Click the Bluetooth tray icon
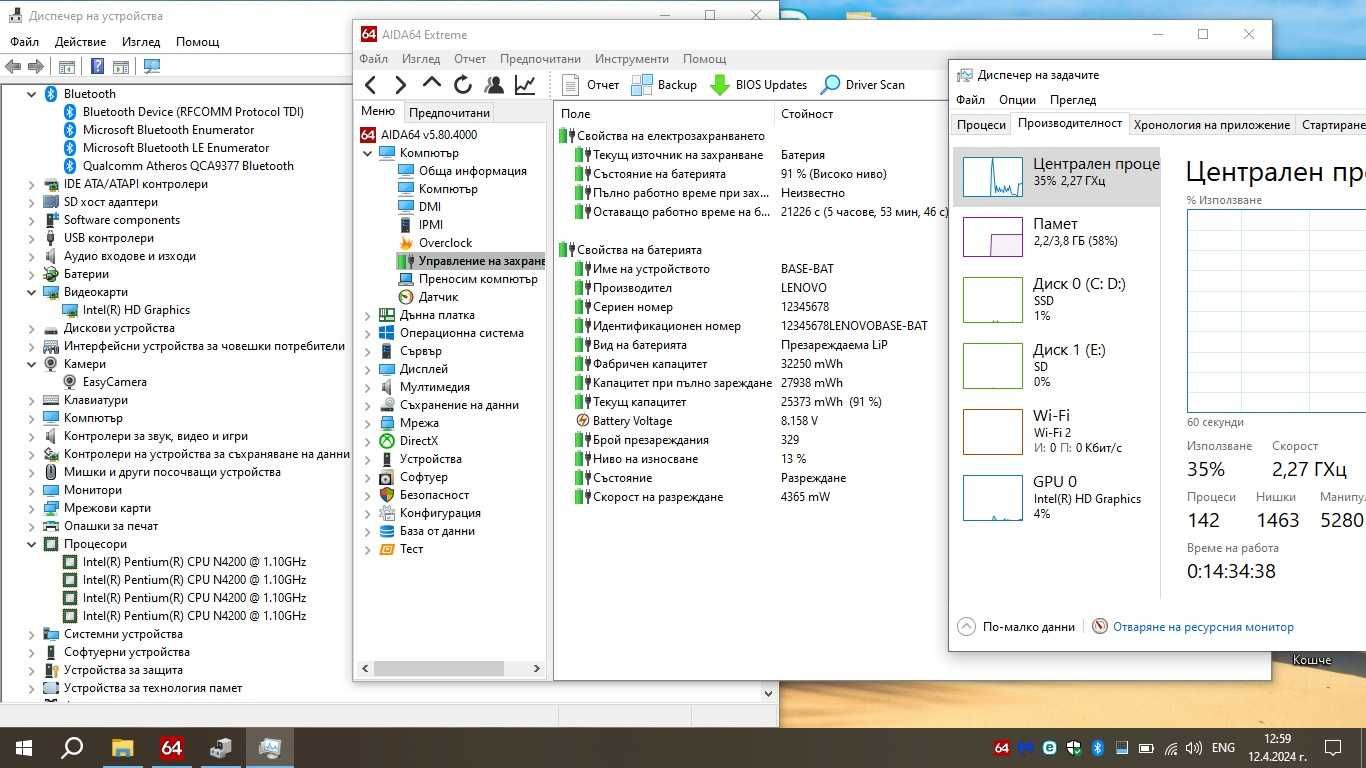 [1097, 747]
